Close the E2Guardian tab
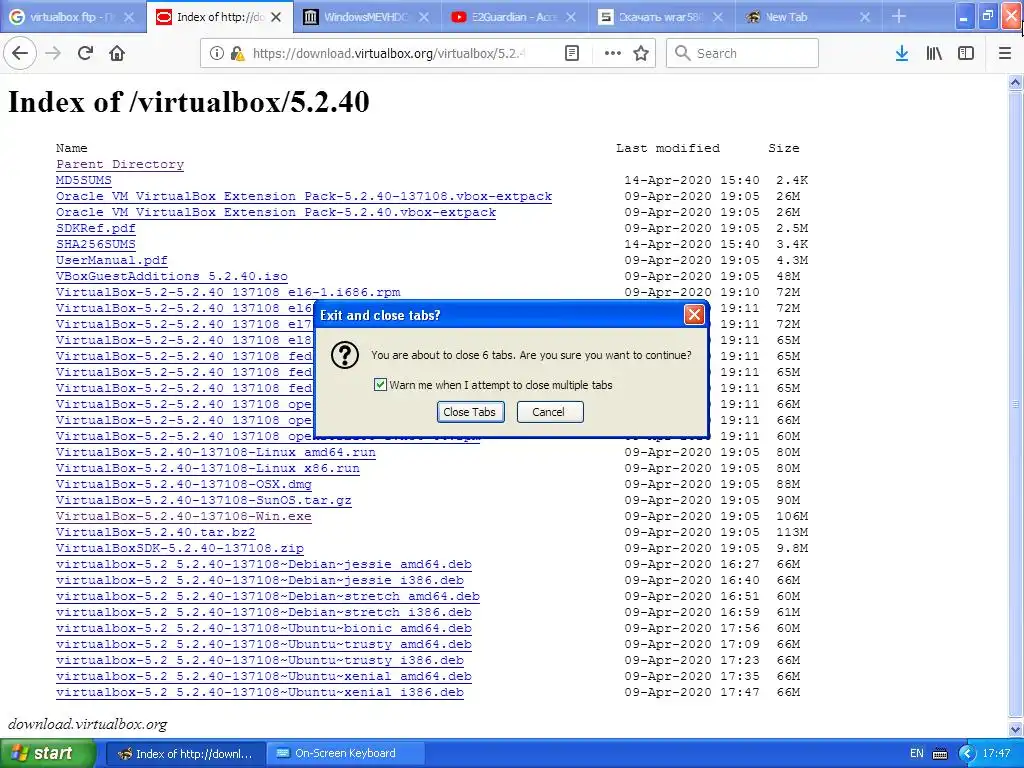 (x=571, y=18)
